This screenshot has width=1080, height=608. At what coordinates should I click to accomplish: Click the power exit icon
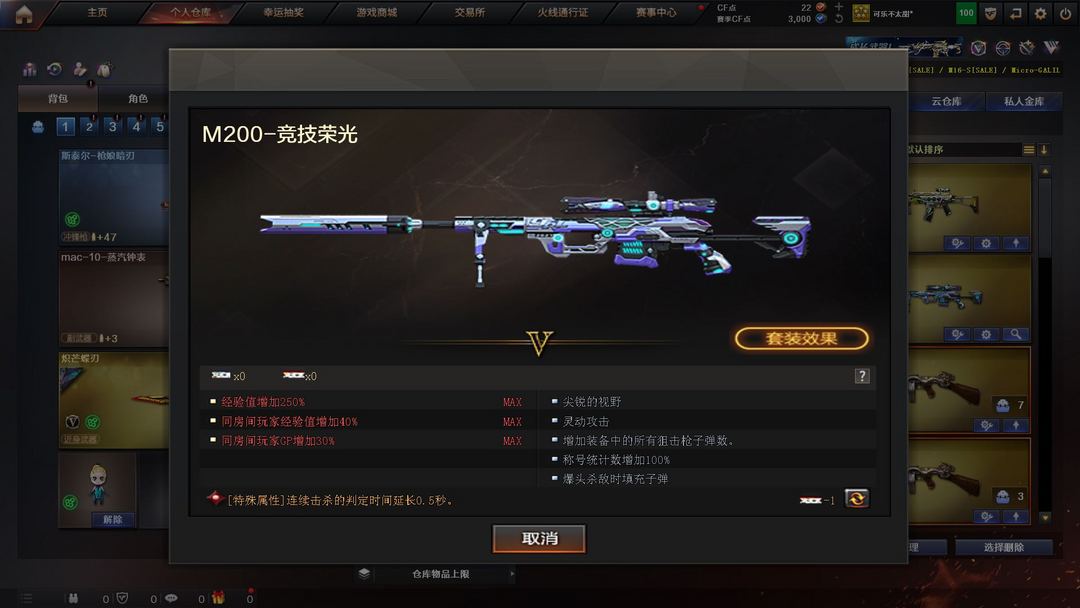[1065, 13]
